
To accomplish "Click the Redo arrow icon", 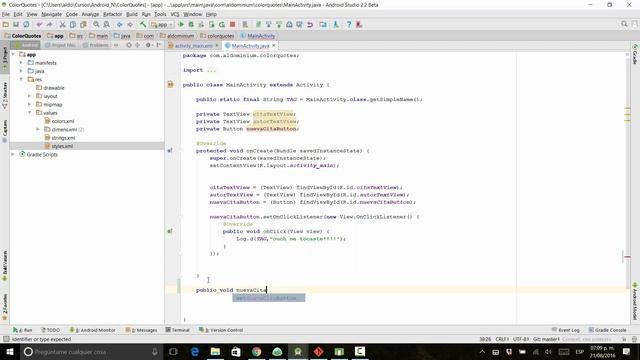I will [49, 24].
